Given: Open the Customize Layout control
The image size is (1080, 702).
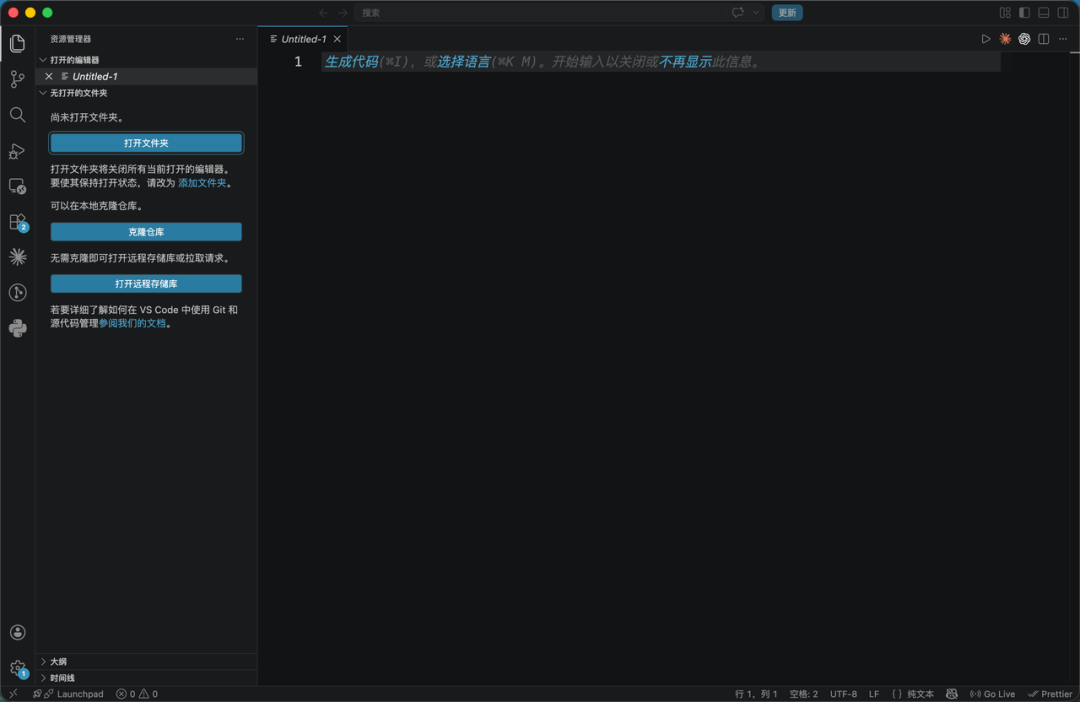Looking at the screenshot, I should (x=1005, y=12).
